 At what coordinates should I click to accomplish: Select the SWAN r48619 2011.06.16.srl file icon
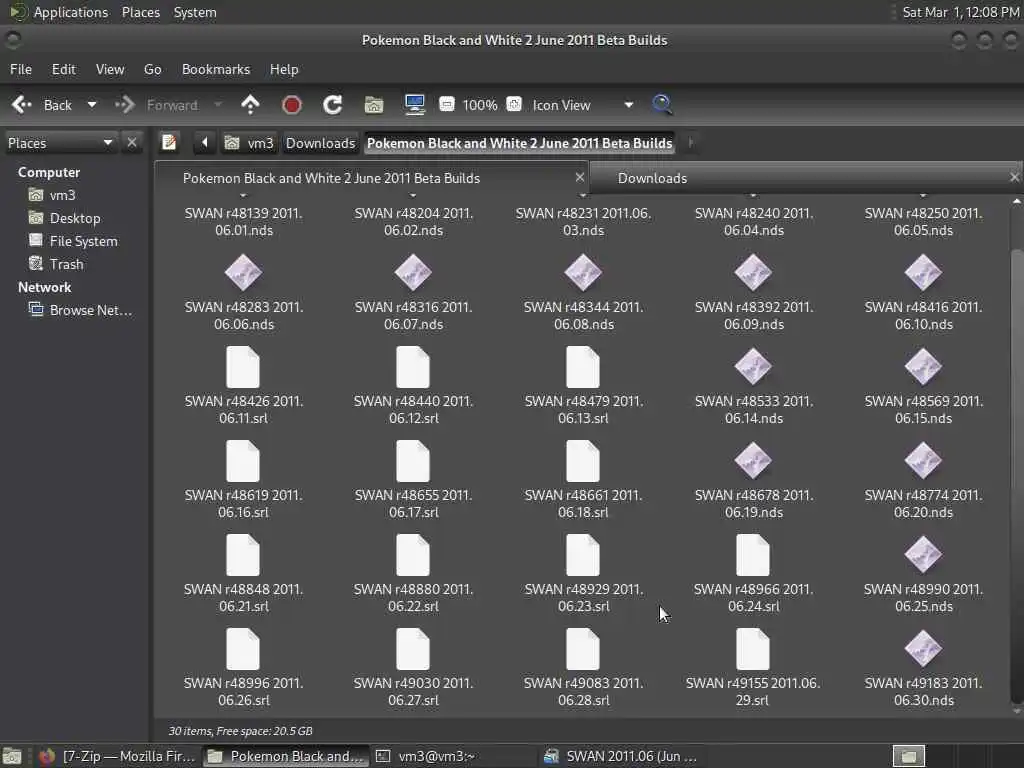[243, 461]
